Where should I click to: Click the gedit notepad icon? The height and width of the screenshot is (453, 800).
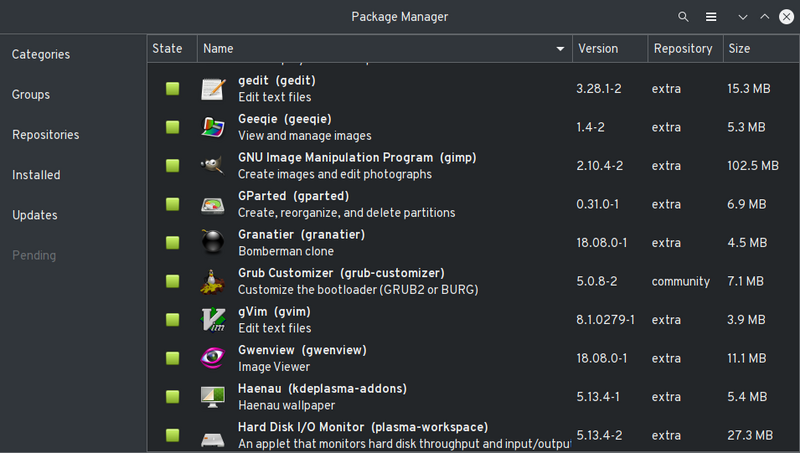(213, 89)
